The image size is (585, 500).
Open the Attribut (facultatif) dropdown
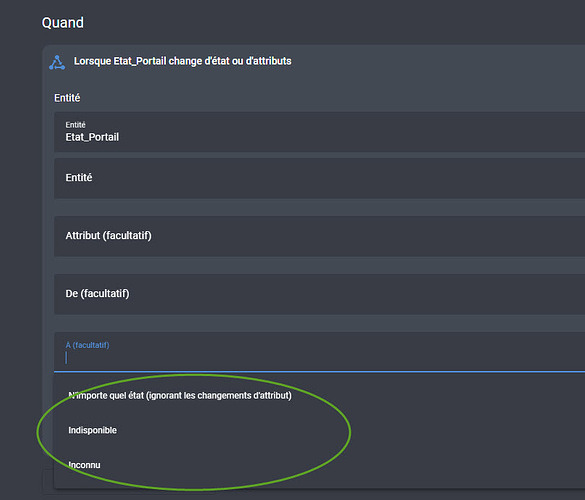click(x=319, y=236)
